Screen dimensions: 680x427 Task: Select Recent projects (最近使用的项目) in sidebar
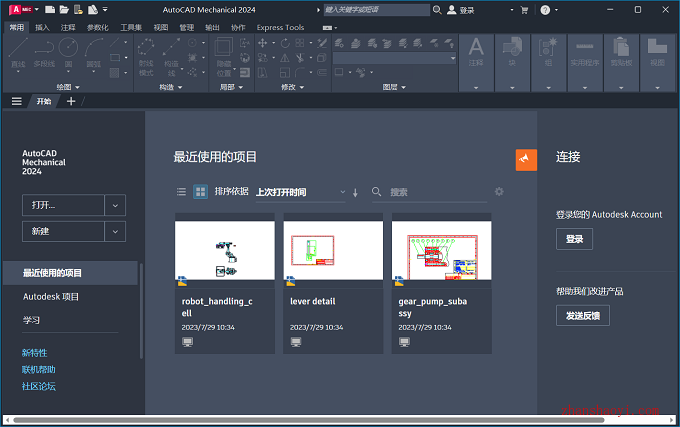71,273
